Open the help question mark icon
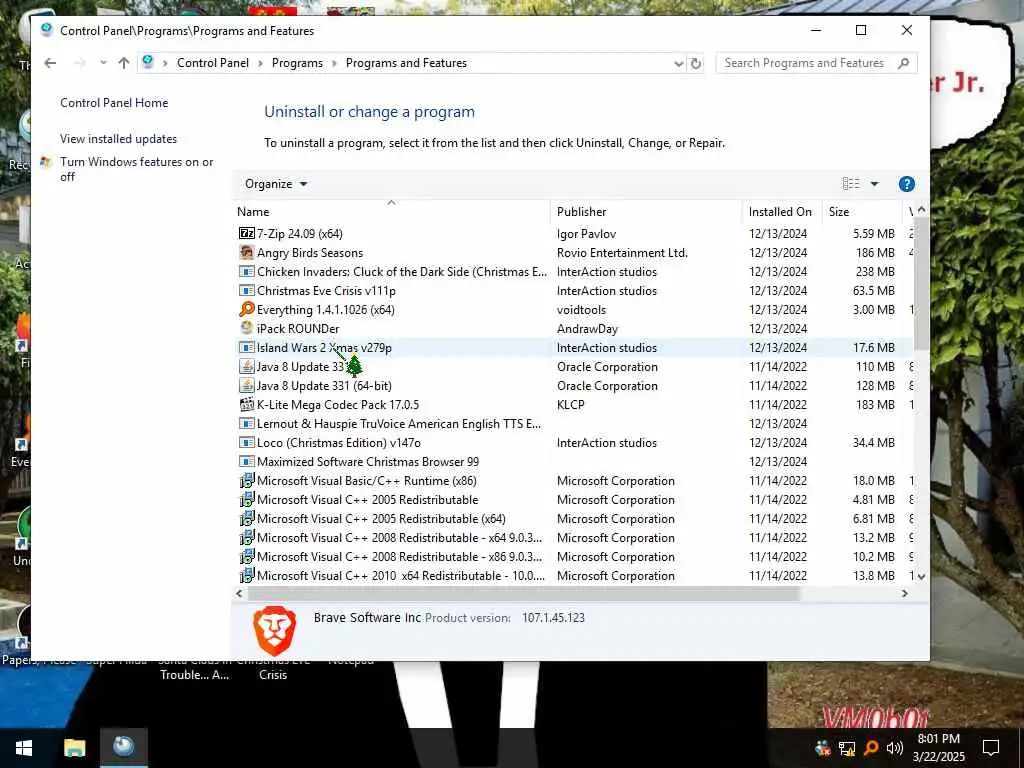This screenshot has width=1024, height=768. pos(906,184)
